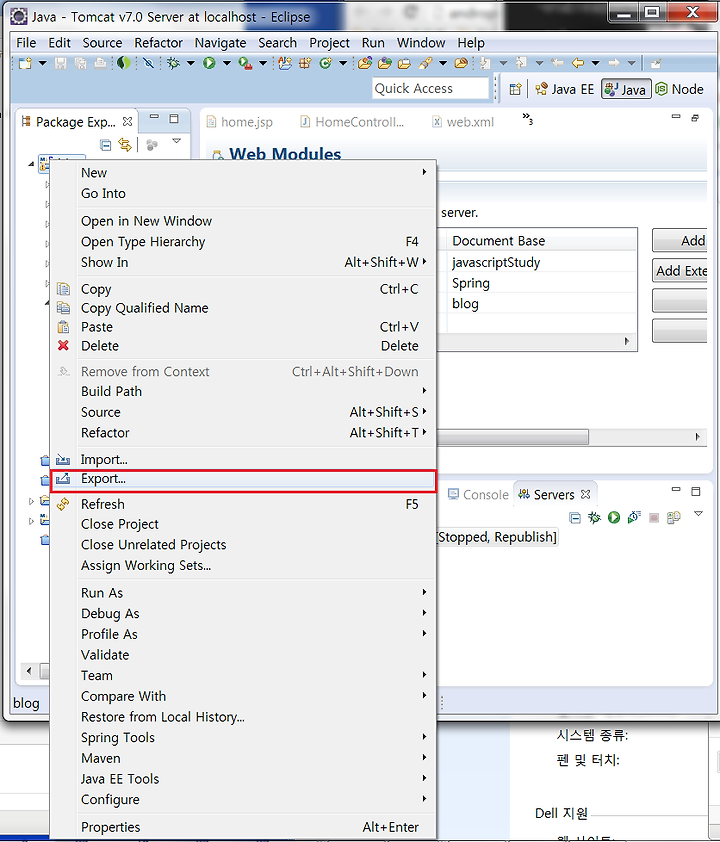Close the Servers tab

click(586, 494)
